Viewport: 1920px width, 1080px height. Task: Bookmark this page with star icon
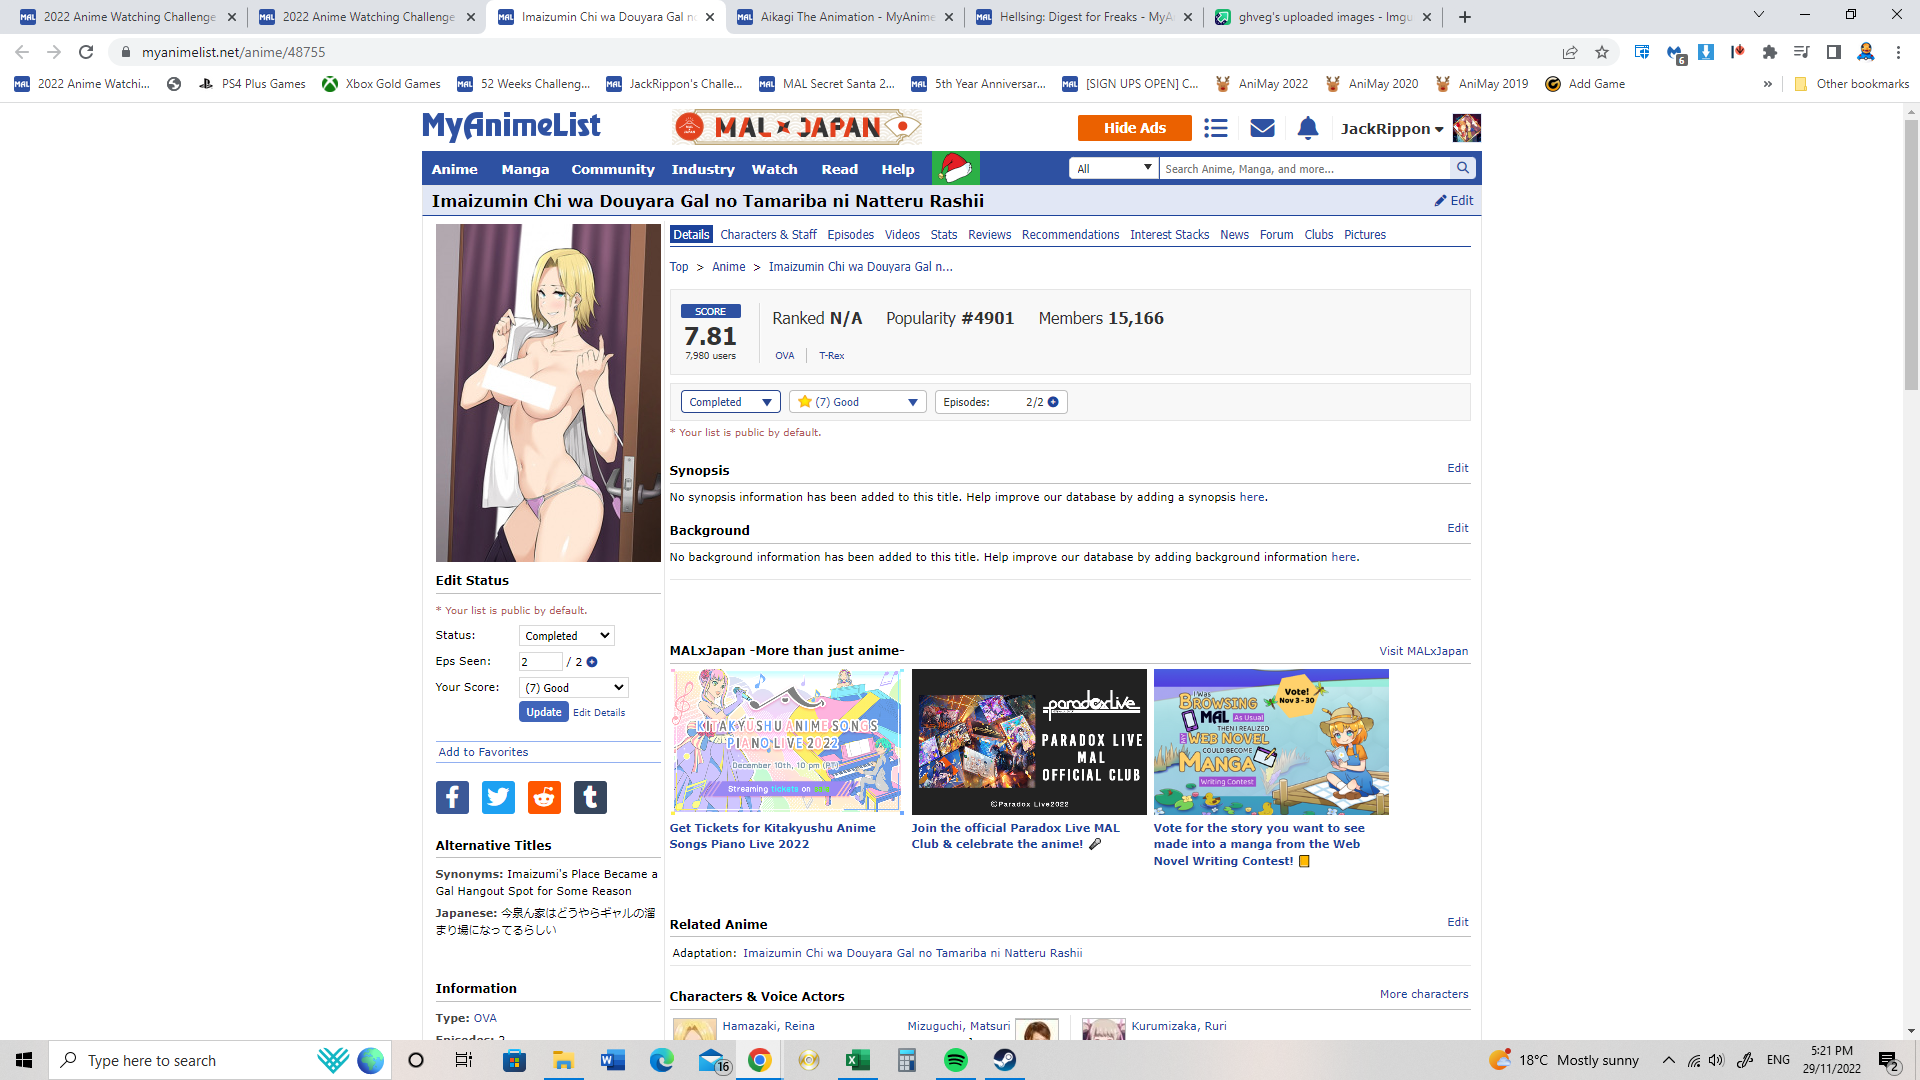pyautogui.click(x=1602, y=52)
